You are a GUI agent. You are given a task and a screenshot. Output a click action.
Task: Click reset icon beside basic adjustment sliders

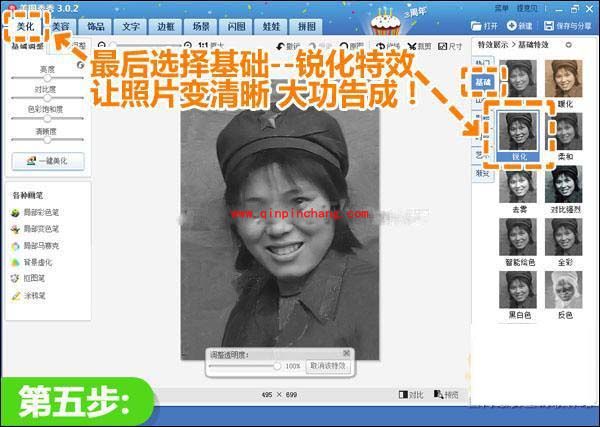coord(80,65)
